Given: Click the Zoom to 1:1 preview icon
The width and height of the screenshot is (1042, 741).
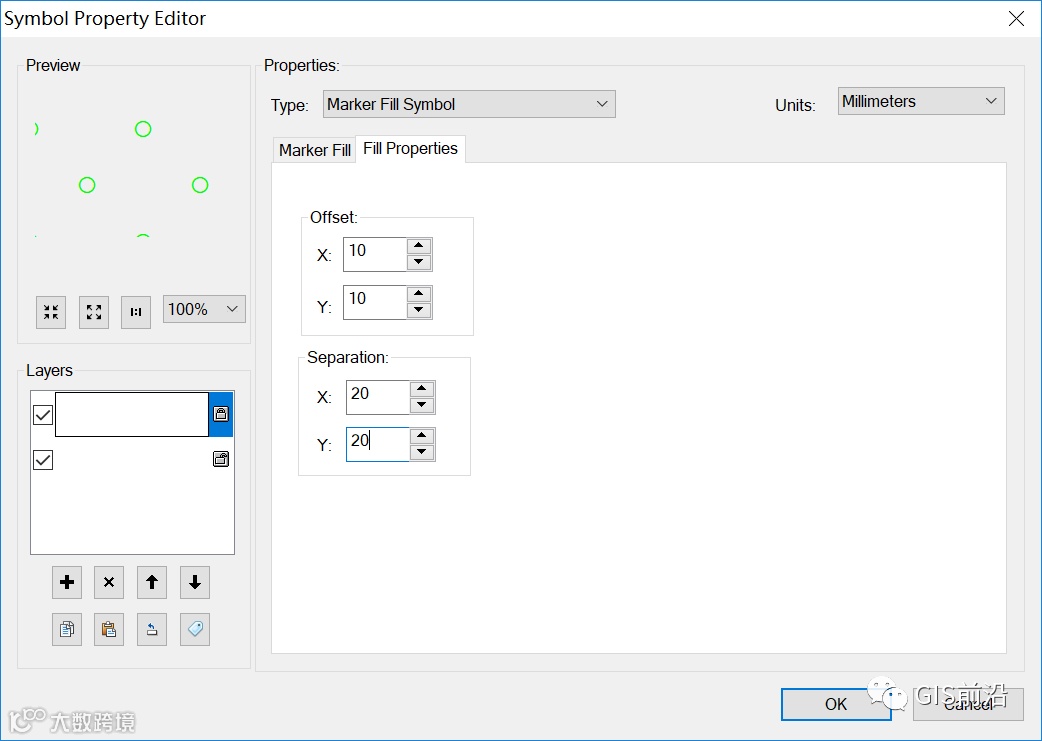Looking at the screenshot, I should pyautogui.click(x=136, y=312).
